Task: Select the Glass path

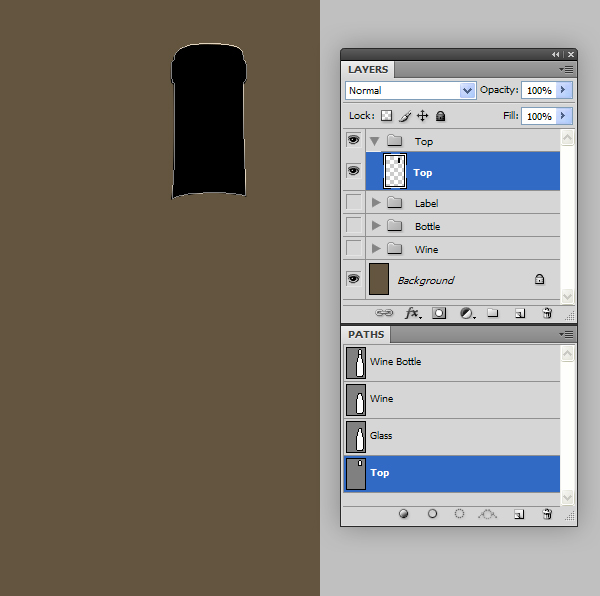Action: (452, 436)
